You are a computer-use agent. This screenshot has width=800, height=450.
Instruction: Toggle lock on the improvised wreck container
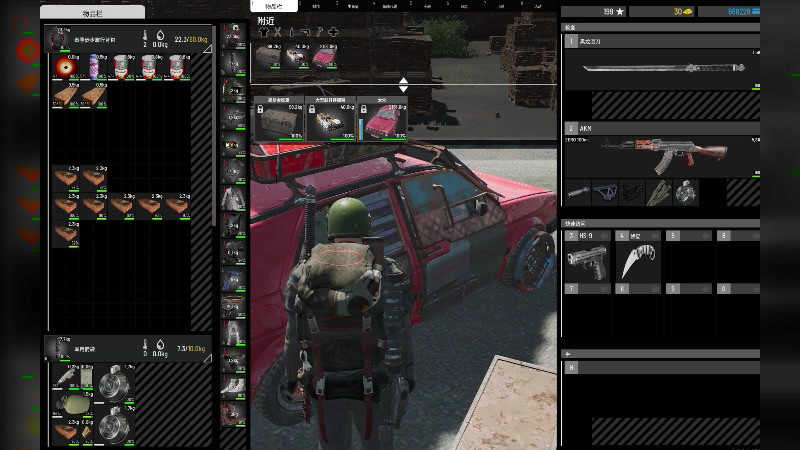(x=312, y=109)
